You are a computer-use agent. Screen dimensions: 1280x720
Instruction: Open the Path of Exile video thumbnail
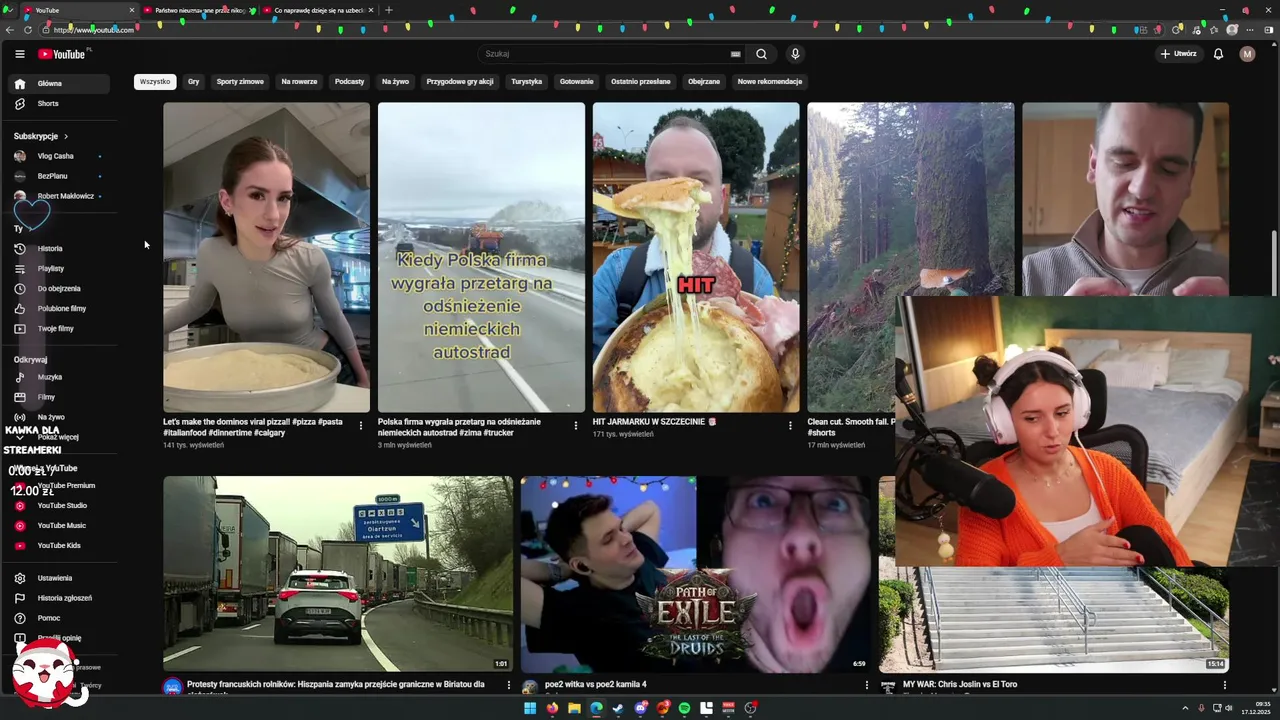click(694, 574)
